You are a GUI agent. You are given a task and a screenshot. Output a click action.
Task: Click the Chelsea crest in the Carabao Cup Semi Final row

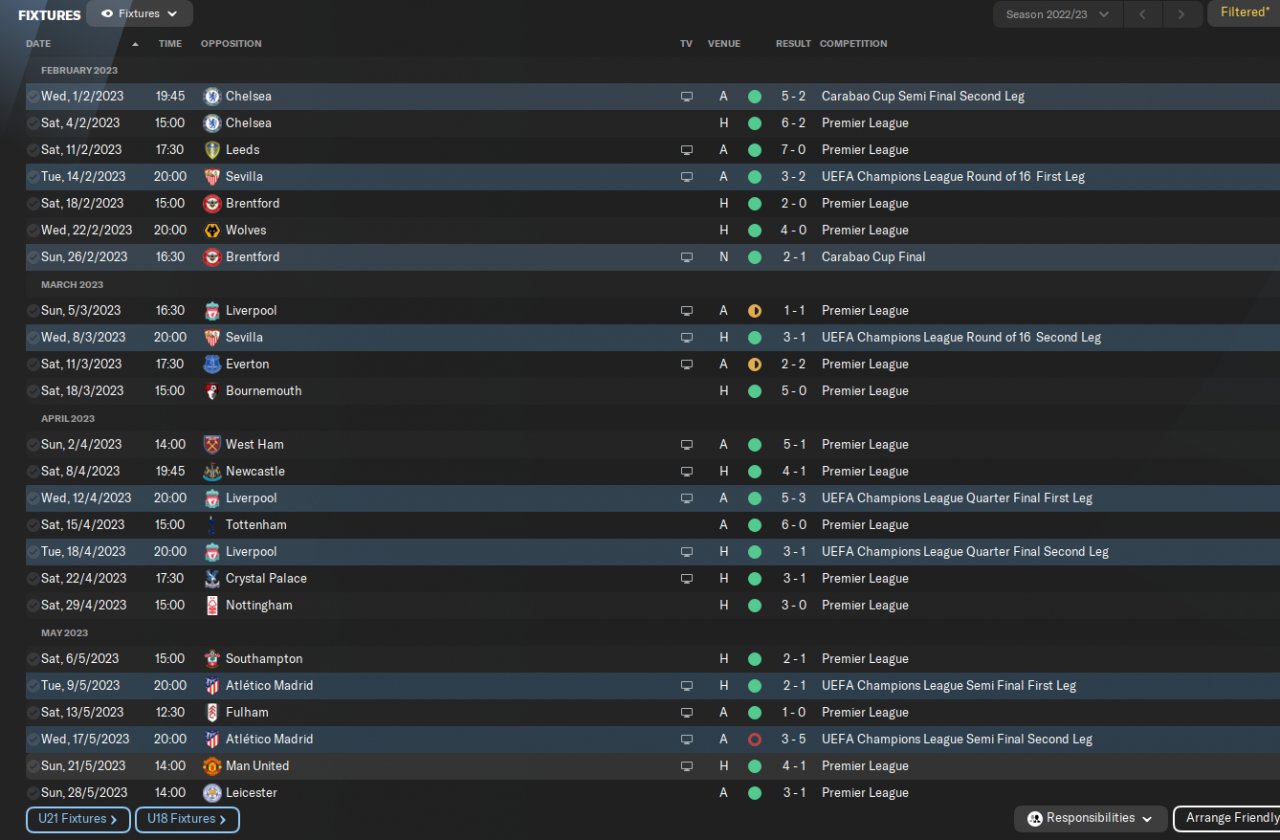tap(212, 96)
